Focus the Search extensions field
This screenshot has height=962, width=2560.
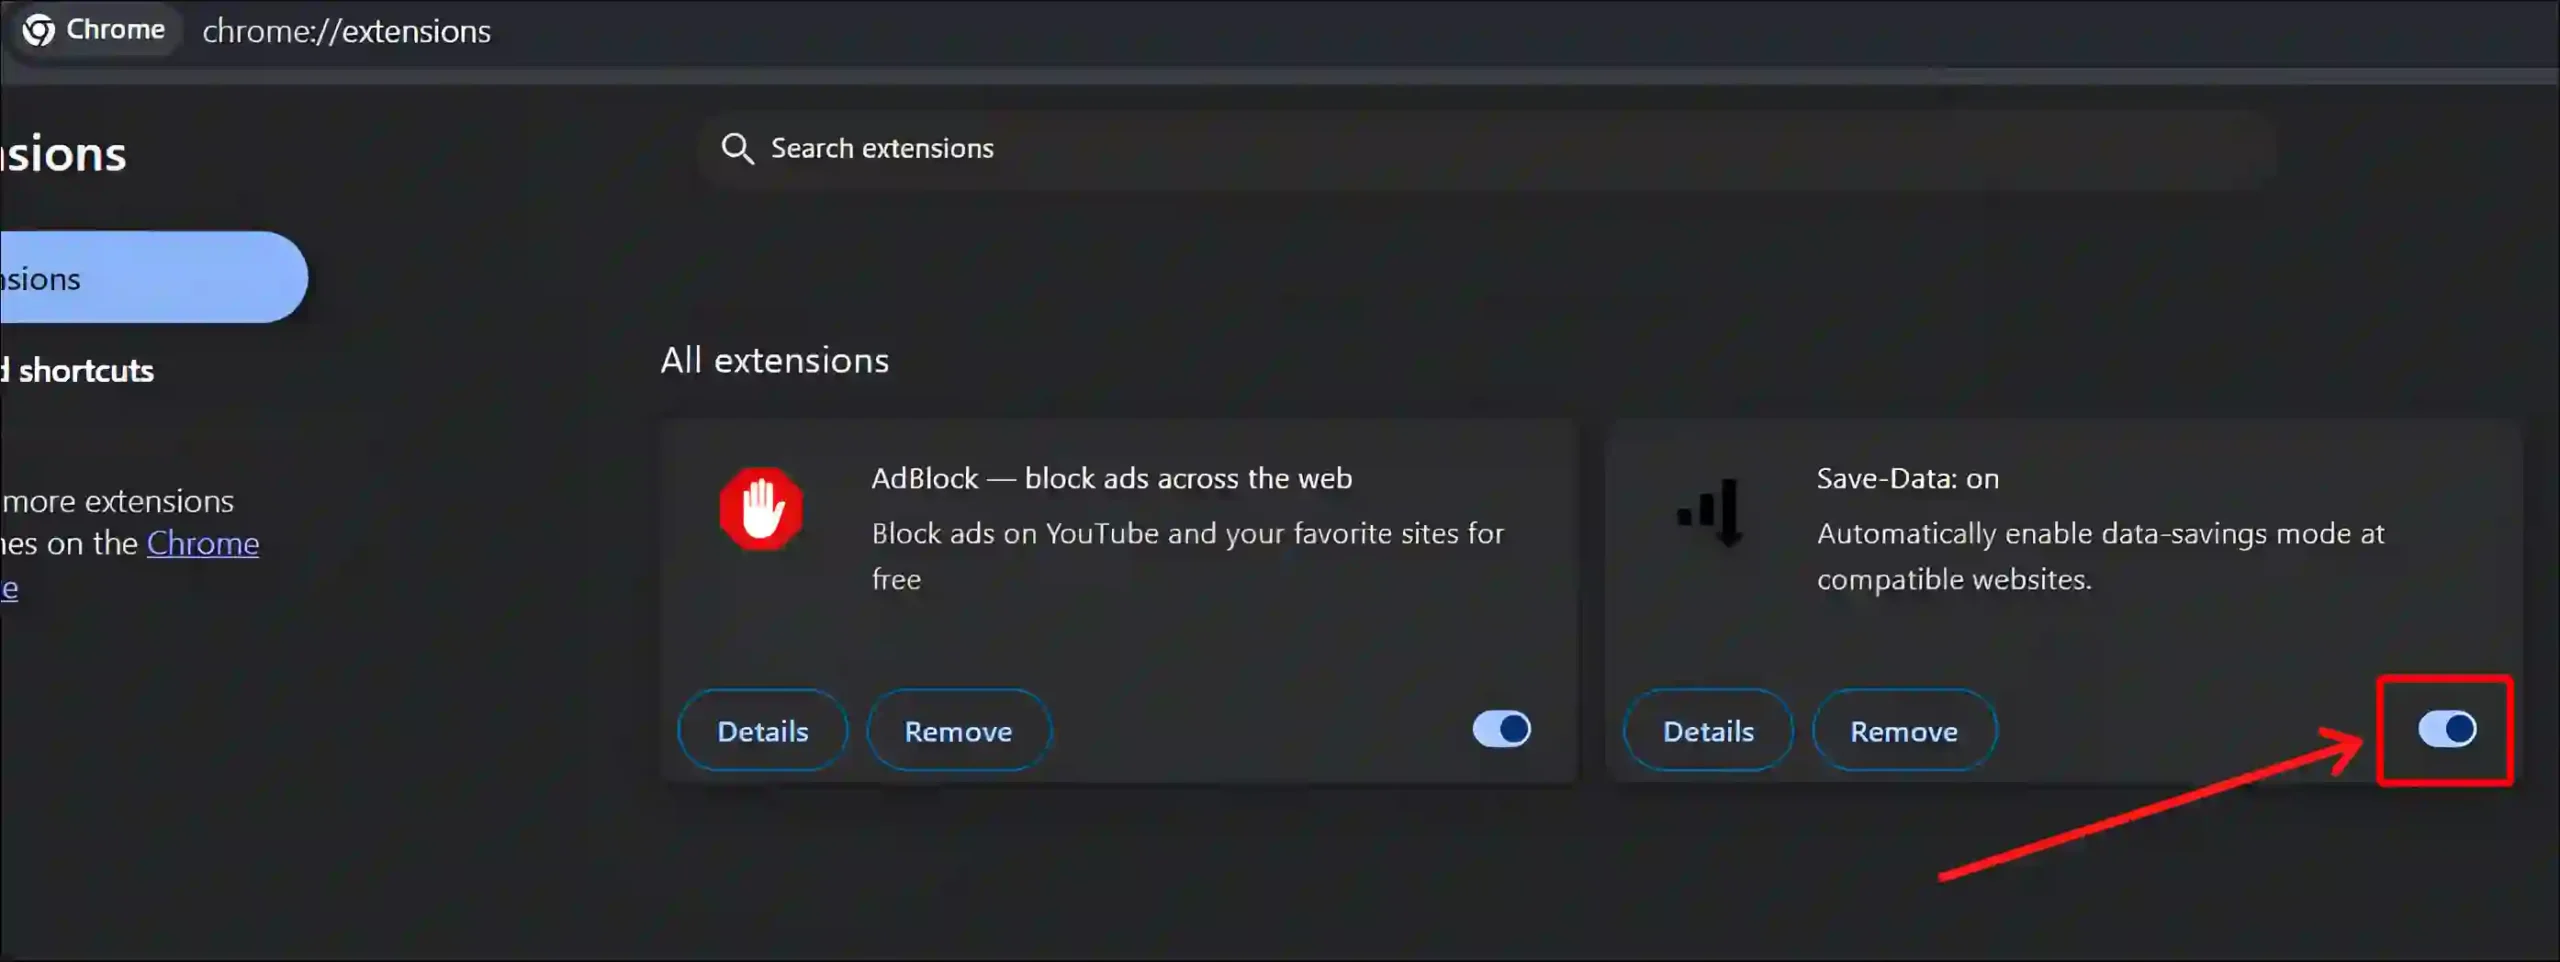[1486, 148]
